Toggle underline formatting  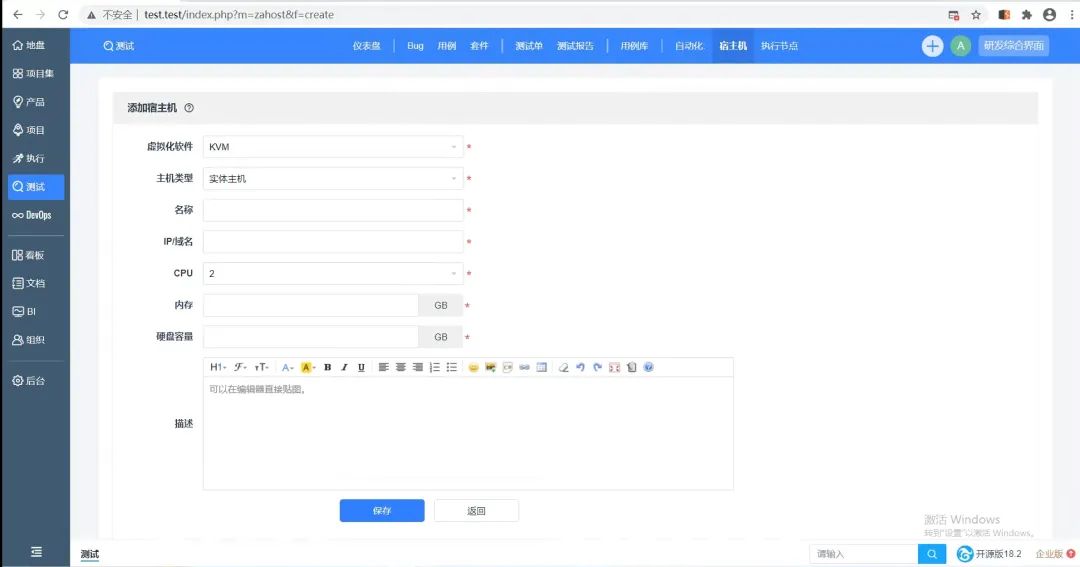pyautogui.click(x=361, y=367)
